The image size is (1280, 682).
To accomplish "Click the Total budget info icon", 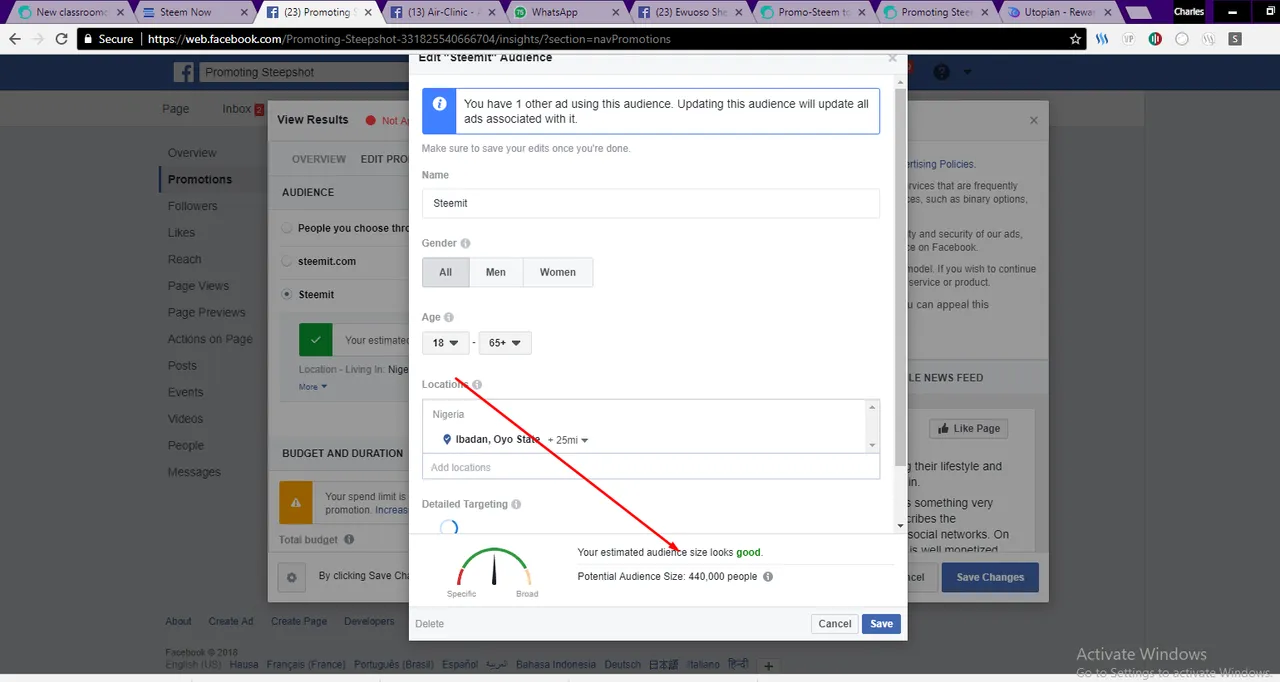I will click(x=349, y=539).
